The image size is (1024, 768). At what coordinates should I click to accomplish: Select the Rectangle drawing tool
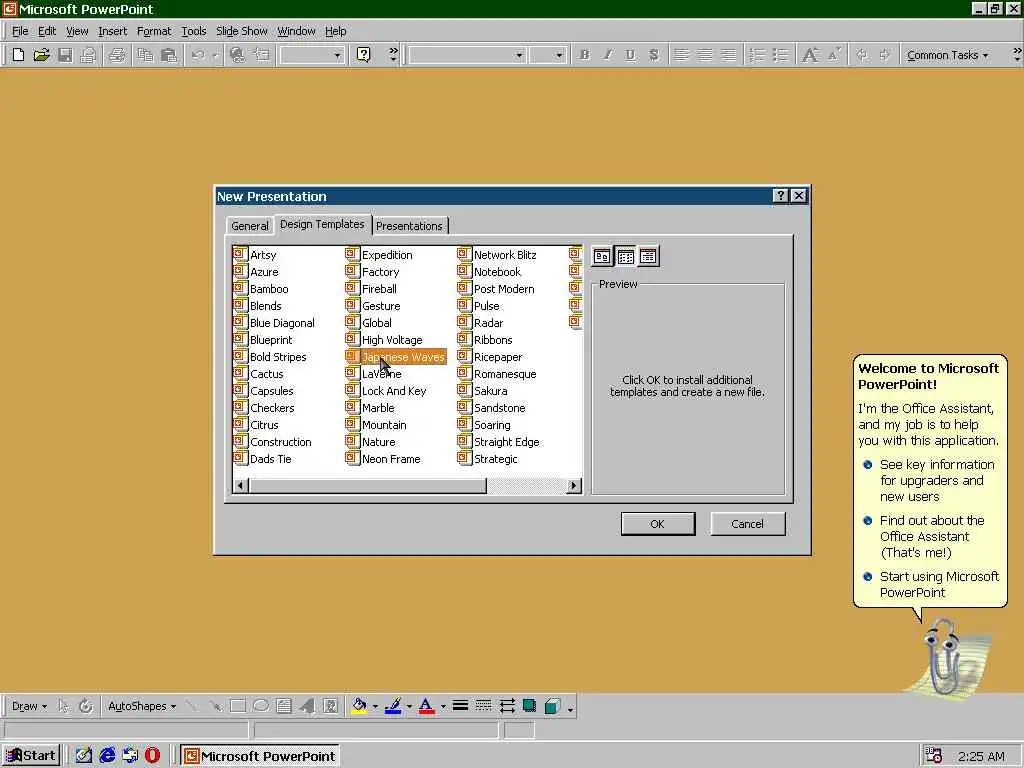pyautogui.click(x=238, y=706)
